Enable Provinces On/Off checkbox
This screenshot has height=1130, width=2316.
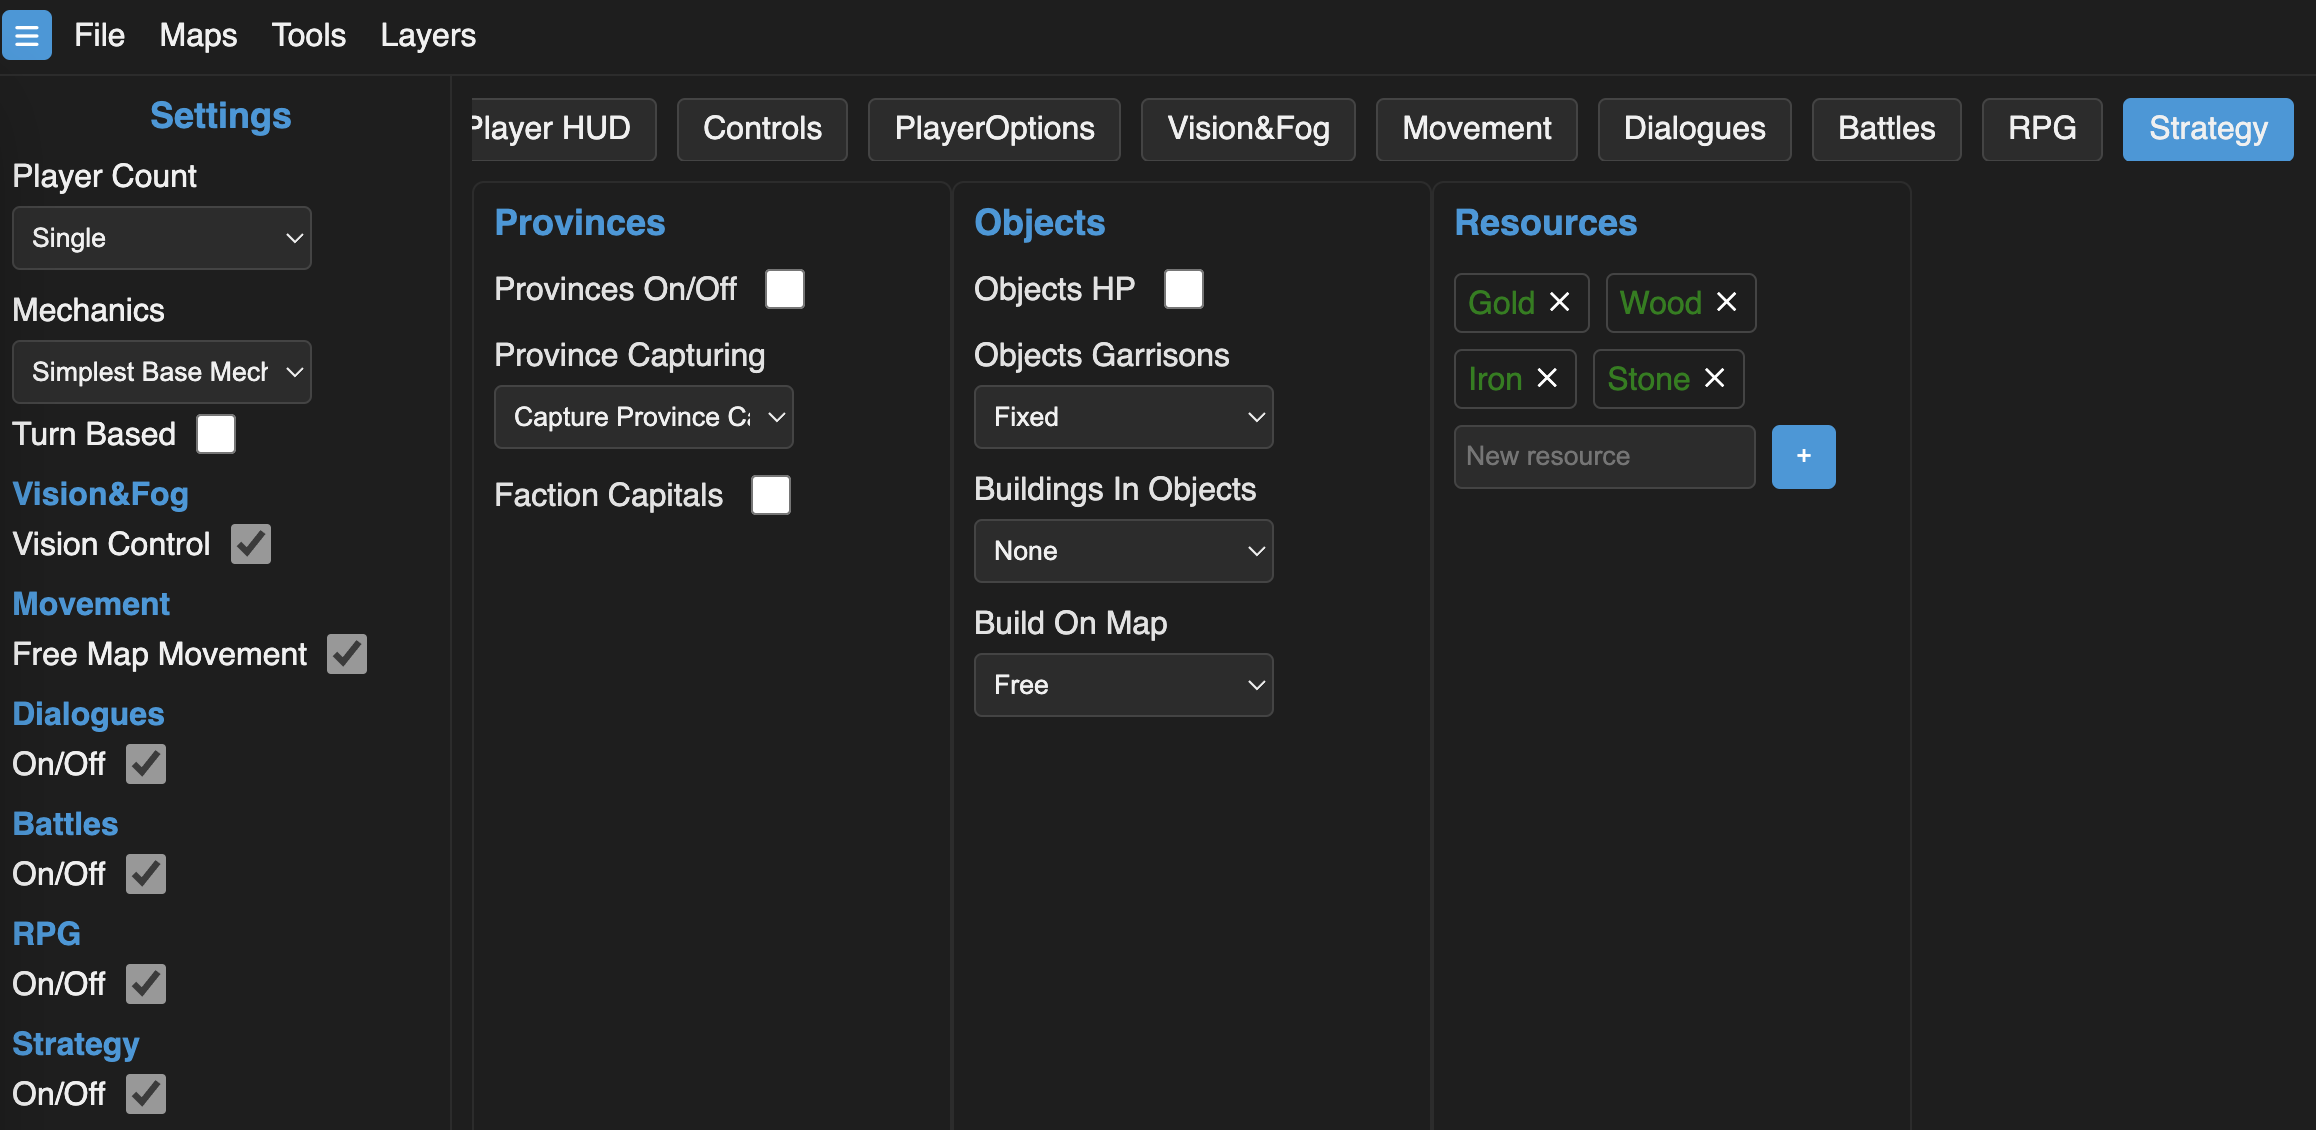pyautogui.click(x=785, y=289)
